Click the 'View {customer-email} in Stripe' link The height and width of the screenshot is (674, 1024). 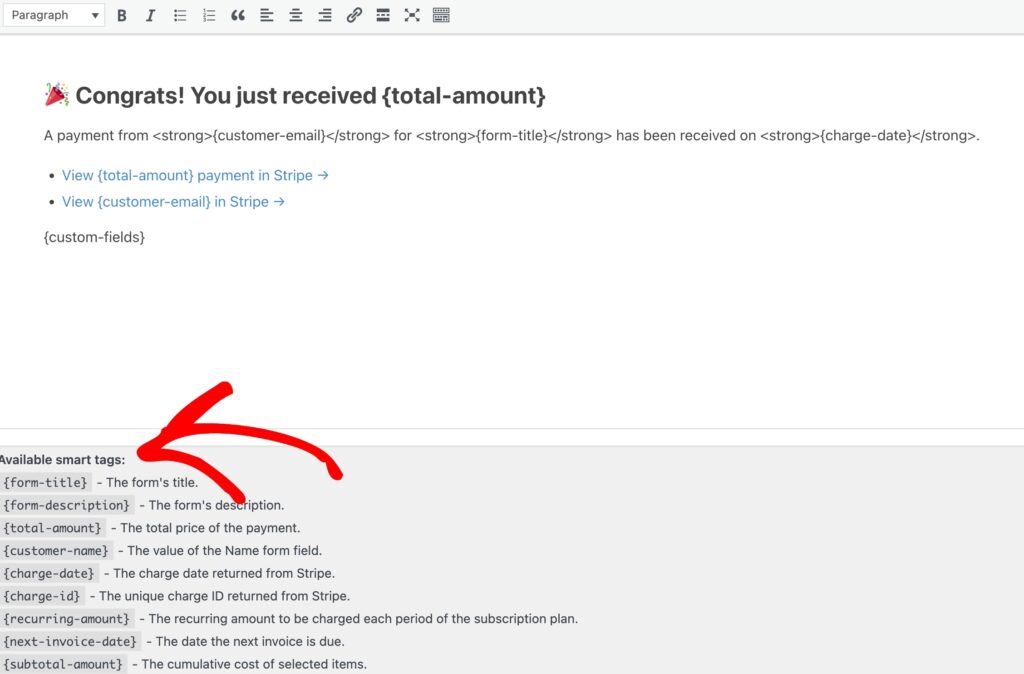tap(173, 201)
